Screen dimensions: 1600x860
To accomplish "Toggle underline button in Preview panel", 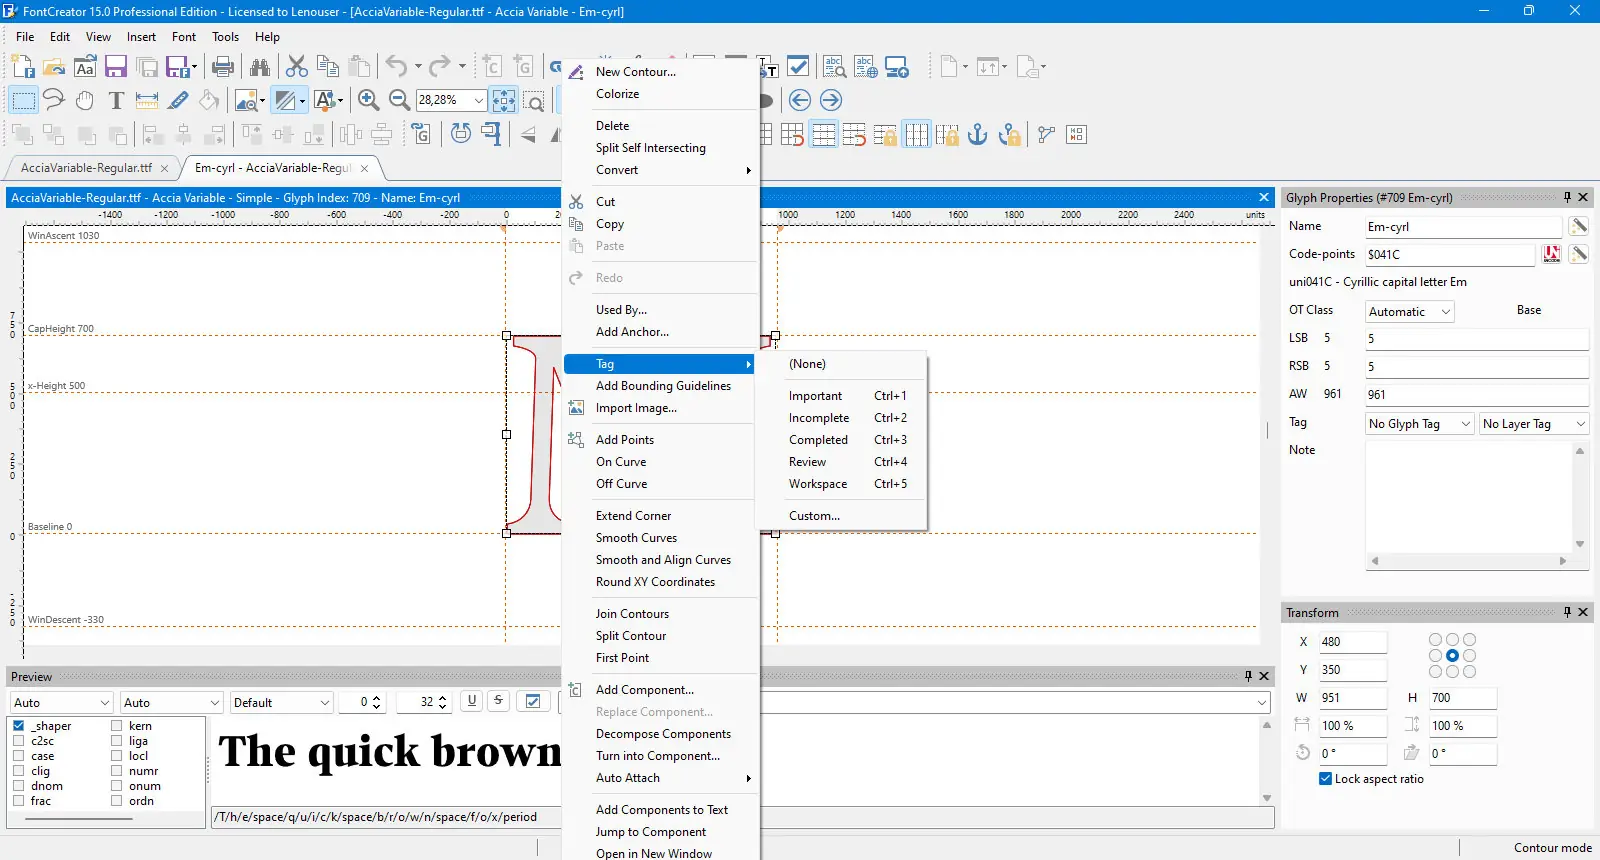I will [472, 701].
